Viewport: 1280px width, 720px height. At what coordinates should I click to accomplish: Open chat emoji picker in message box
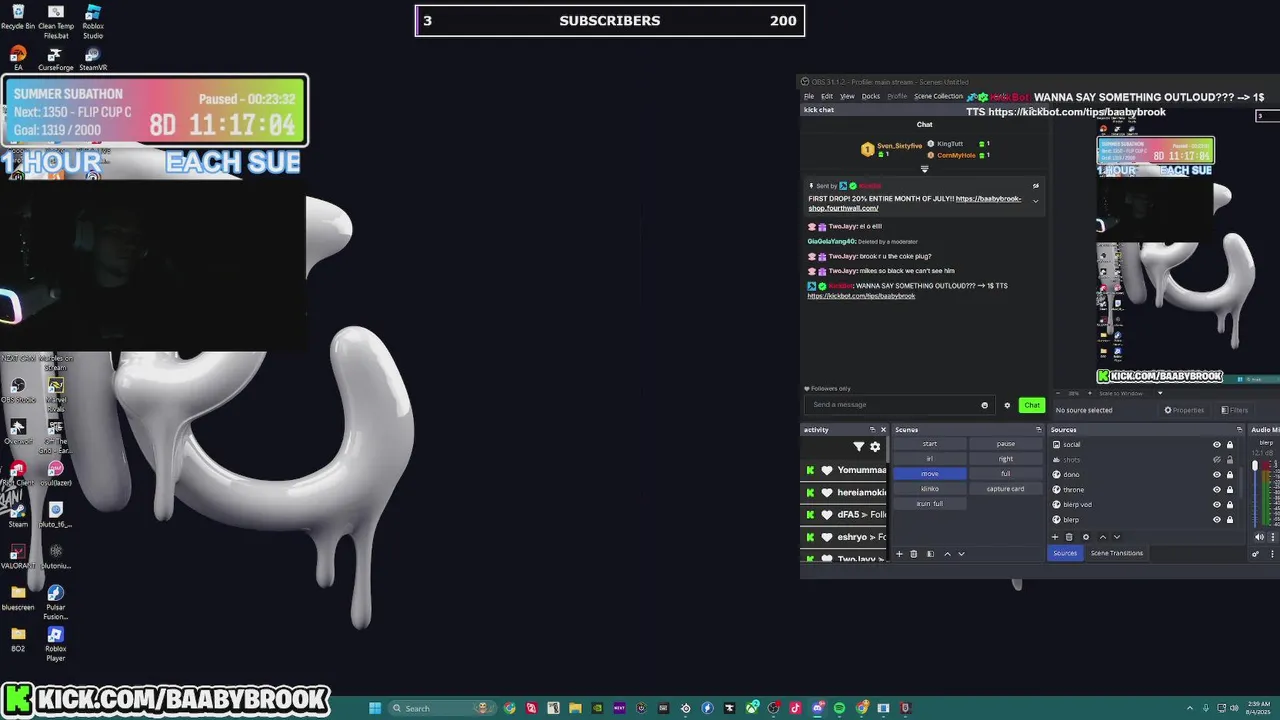pos(984,405)
